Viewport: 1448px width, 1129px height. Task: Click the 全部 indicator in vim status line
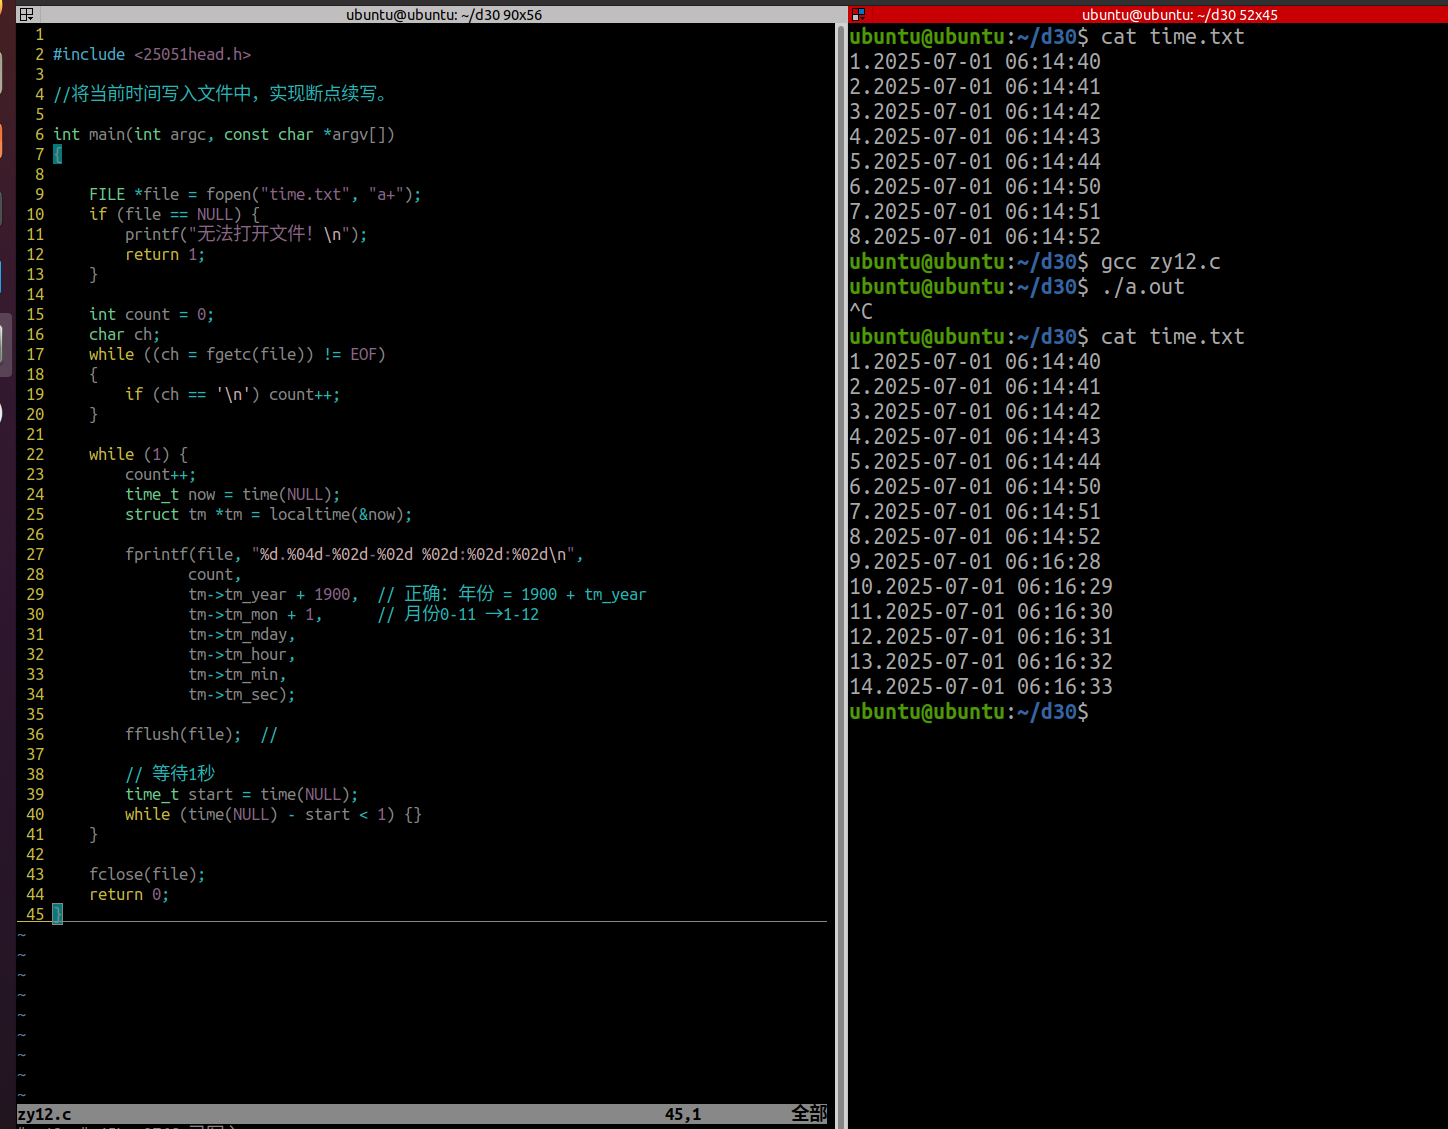[808, 1112]
